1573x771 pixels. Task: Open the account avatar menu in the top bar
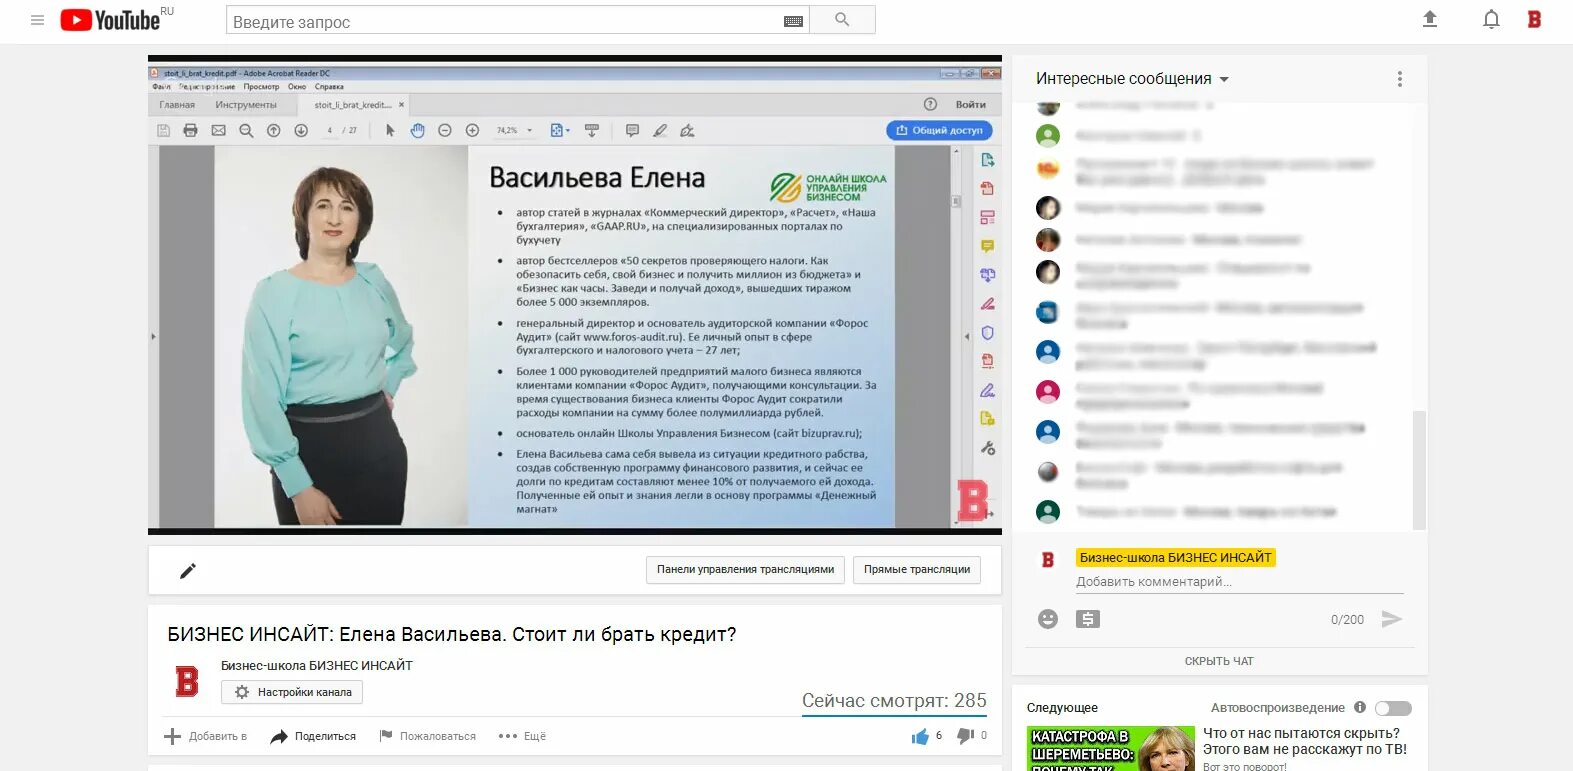coord(1534,19)
